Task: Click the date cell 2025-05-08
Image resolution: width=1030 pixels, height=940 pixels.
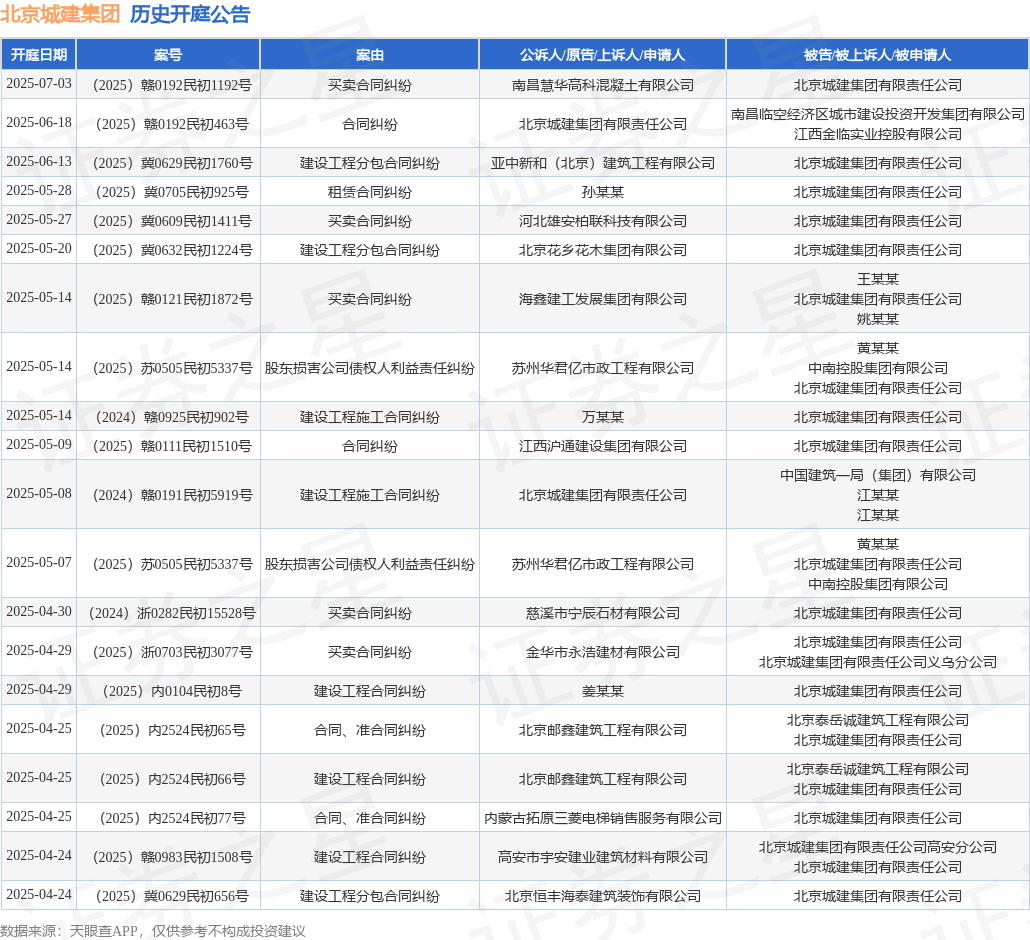Action: [39, 493]
